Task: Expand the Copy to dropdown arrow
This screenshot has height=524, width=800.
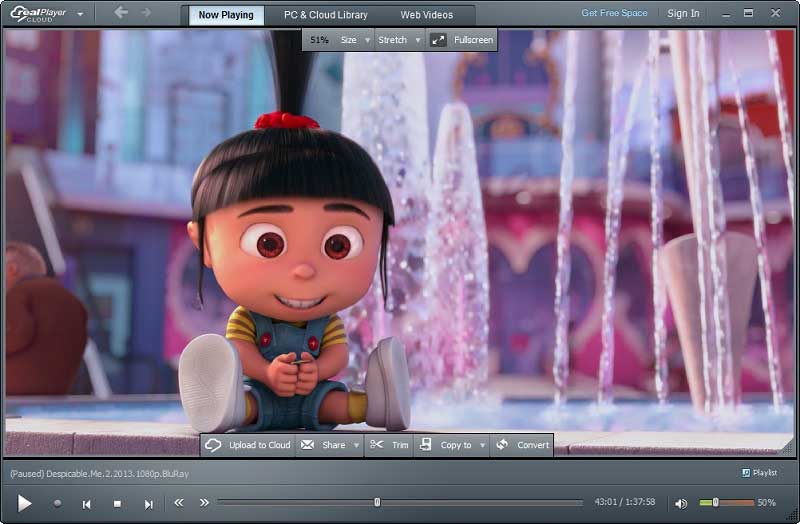Action: (483, 445)
